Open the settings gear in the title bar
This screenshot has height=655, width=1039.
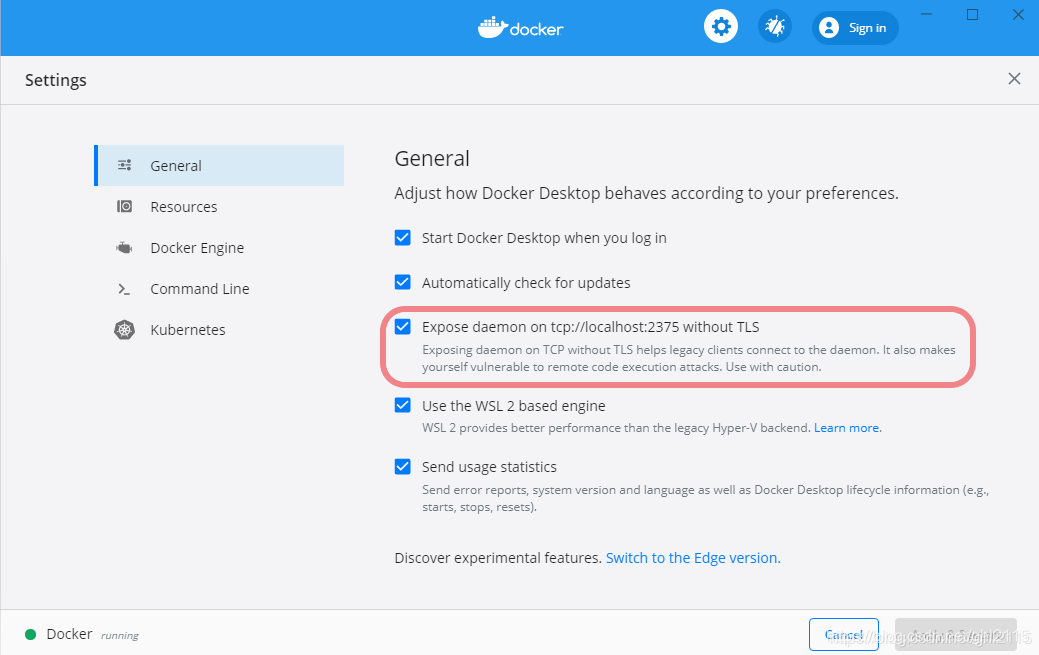(x=721, y=26)
